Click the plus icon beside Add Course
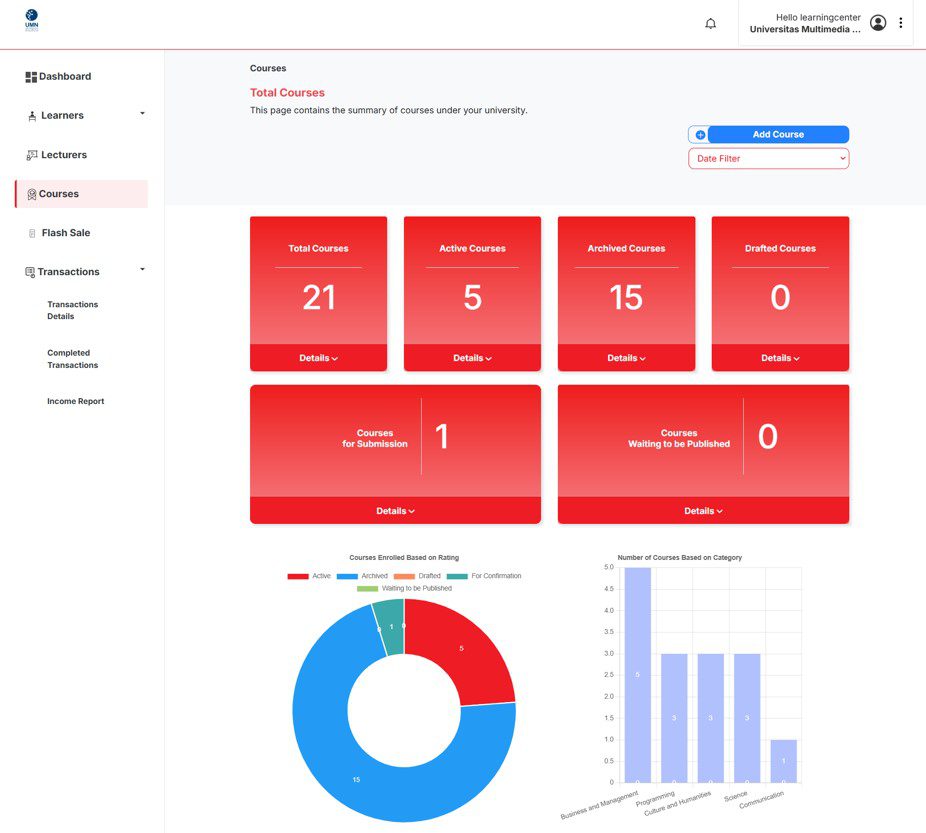Viewport: 926px width, 833px height. pyautogui.click(x=700, y=135)
